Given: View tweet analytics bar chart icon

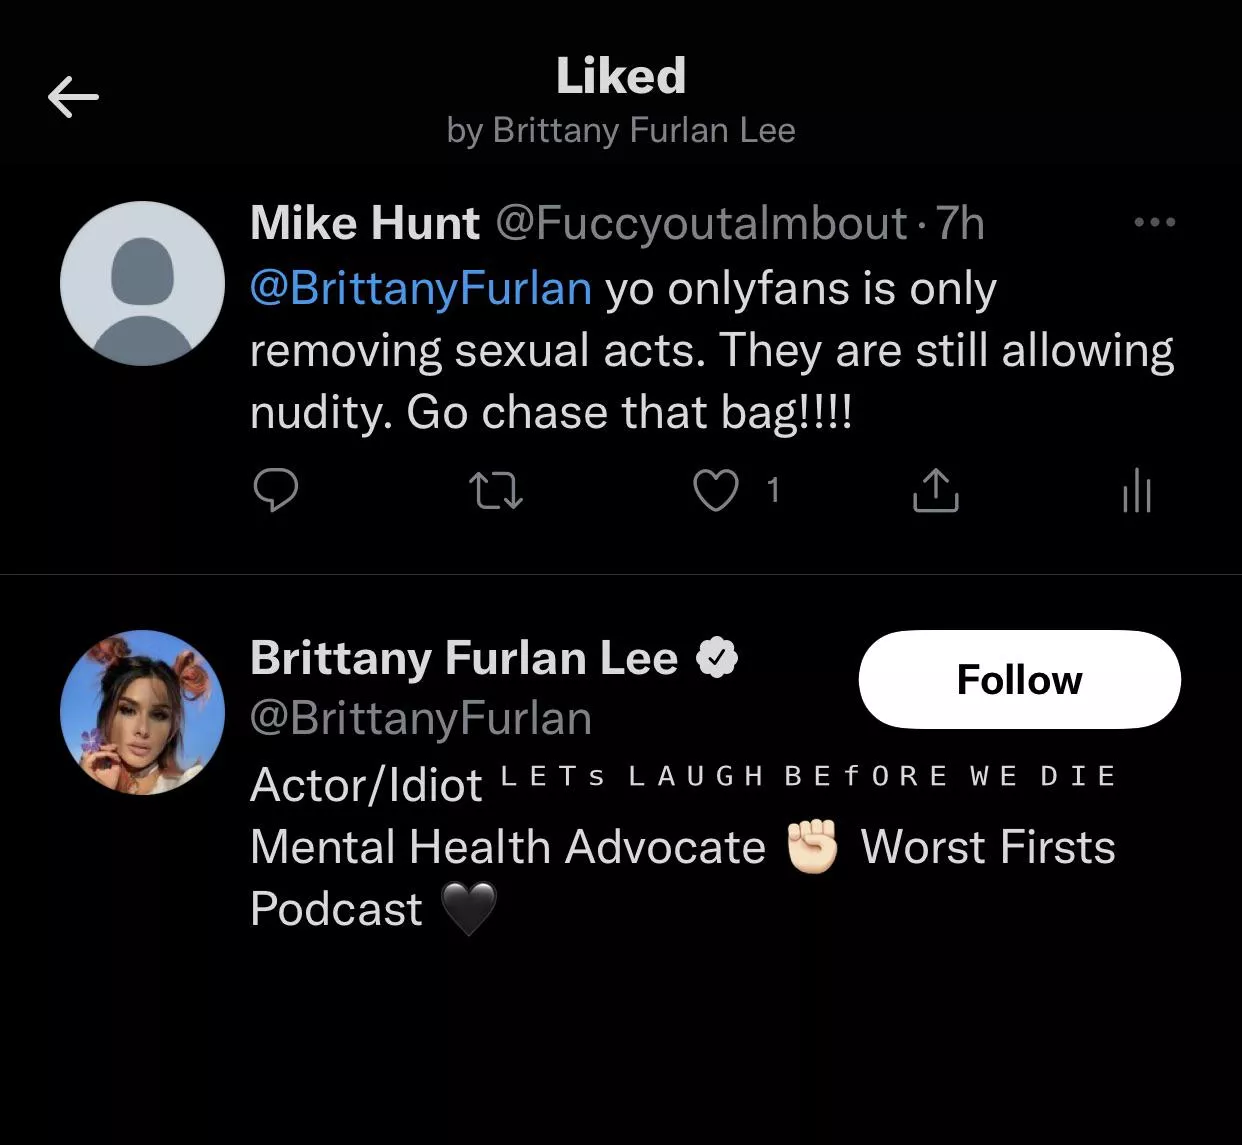Looking at the screenshot, I should tap(1137, 491).
